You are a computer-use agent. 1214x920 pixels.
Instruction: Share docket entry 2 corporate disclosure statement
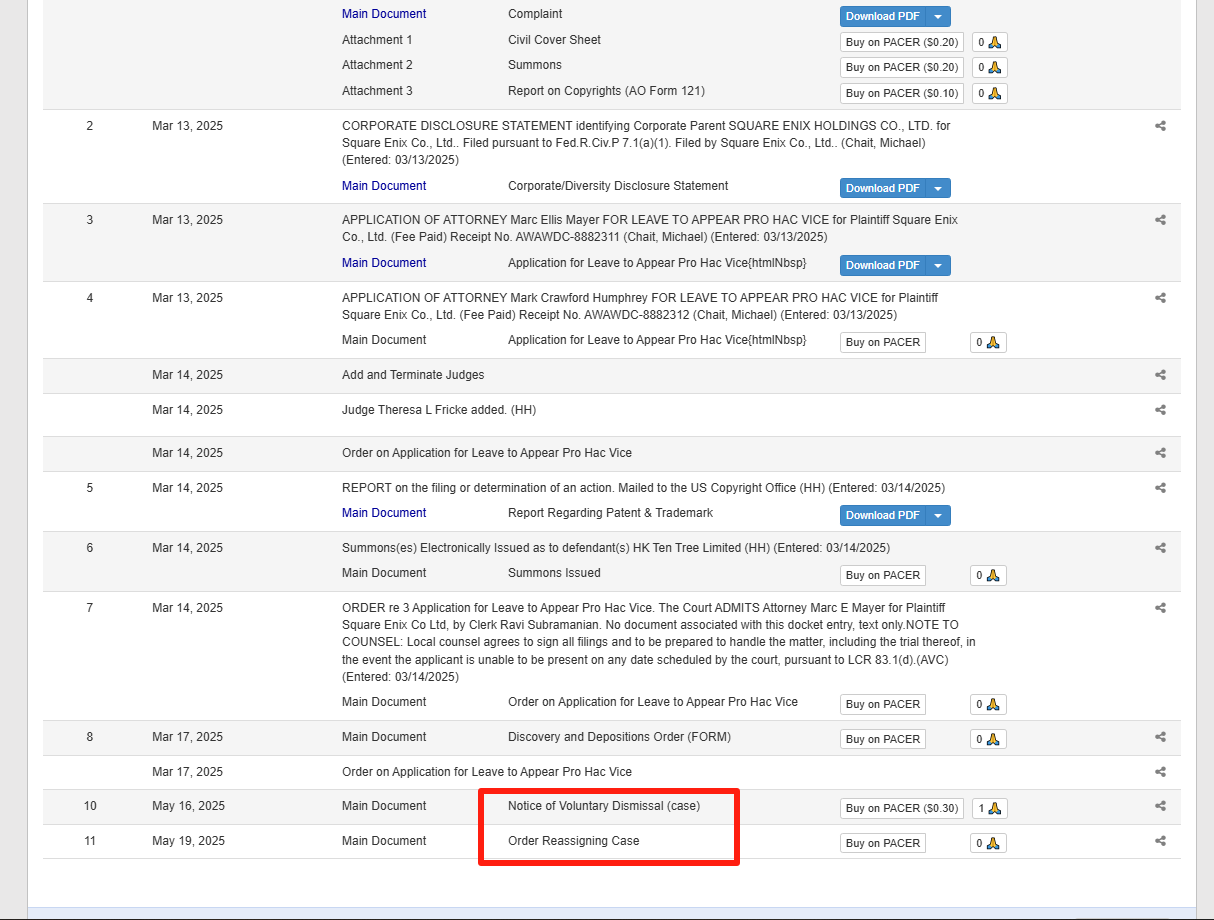(1160, 126)
